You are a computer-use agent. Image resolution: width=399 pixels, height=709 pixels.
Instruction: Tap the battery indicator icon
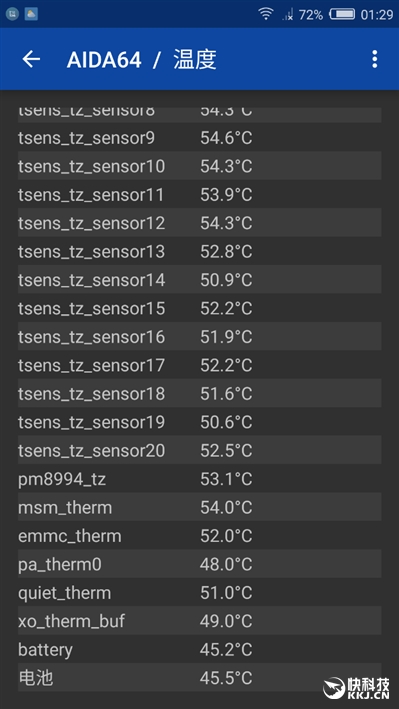click(342, 14)
